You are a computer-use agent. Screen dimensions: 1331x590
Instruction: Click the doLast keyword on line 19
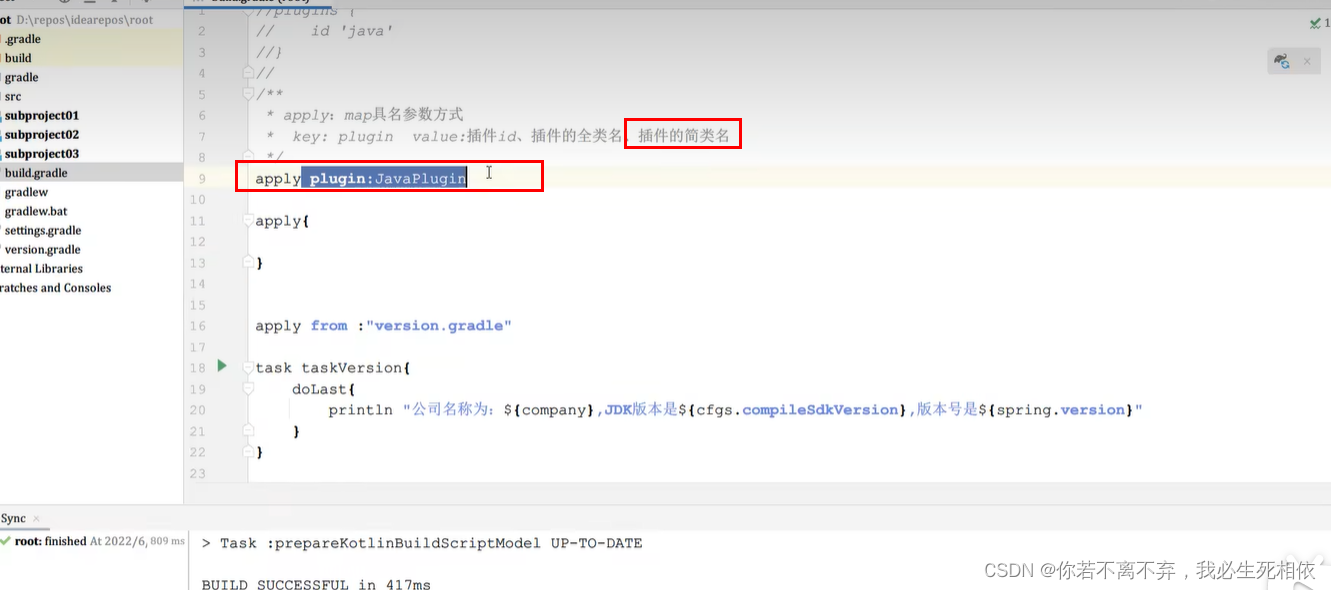point(320,389)
